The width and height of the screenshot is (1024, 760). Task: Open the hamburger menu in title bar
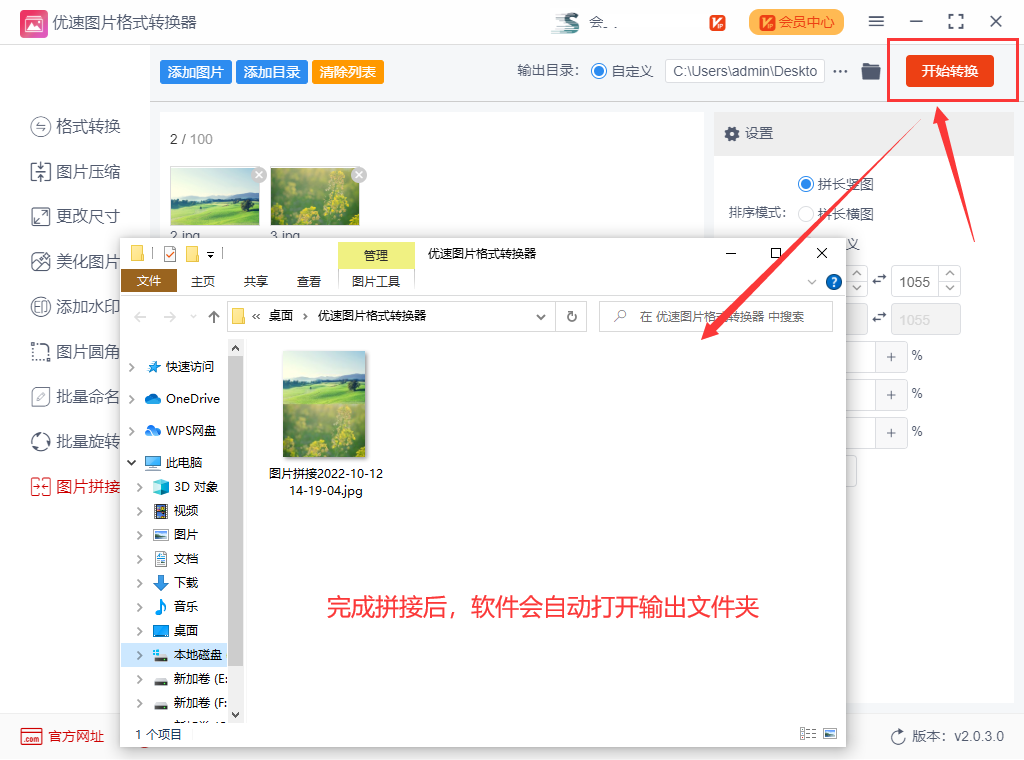coord(876,21)
